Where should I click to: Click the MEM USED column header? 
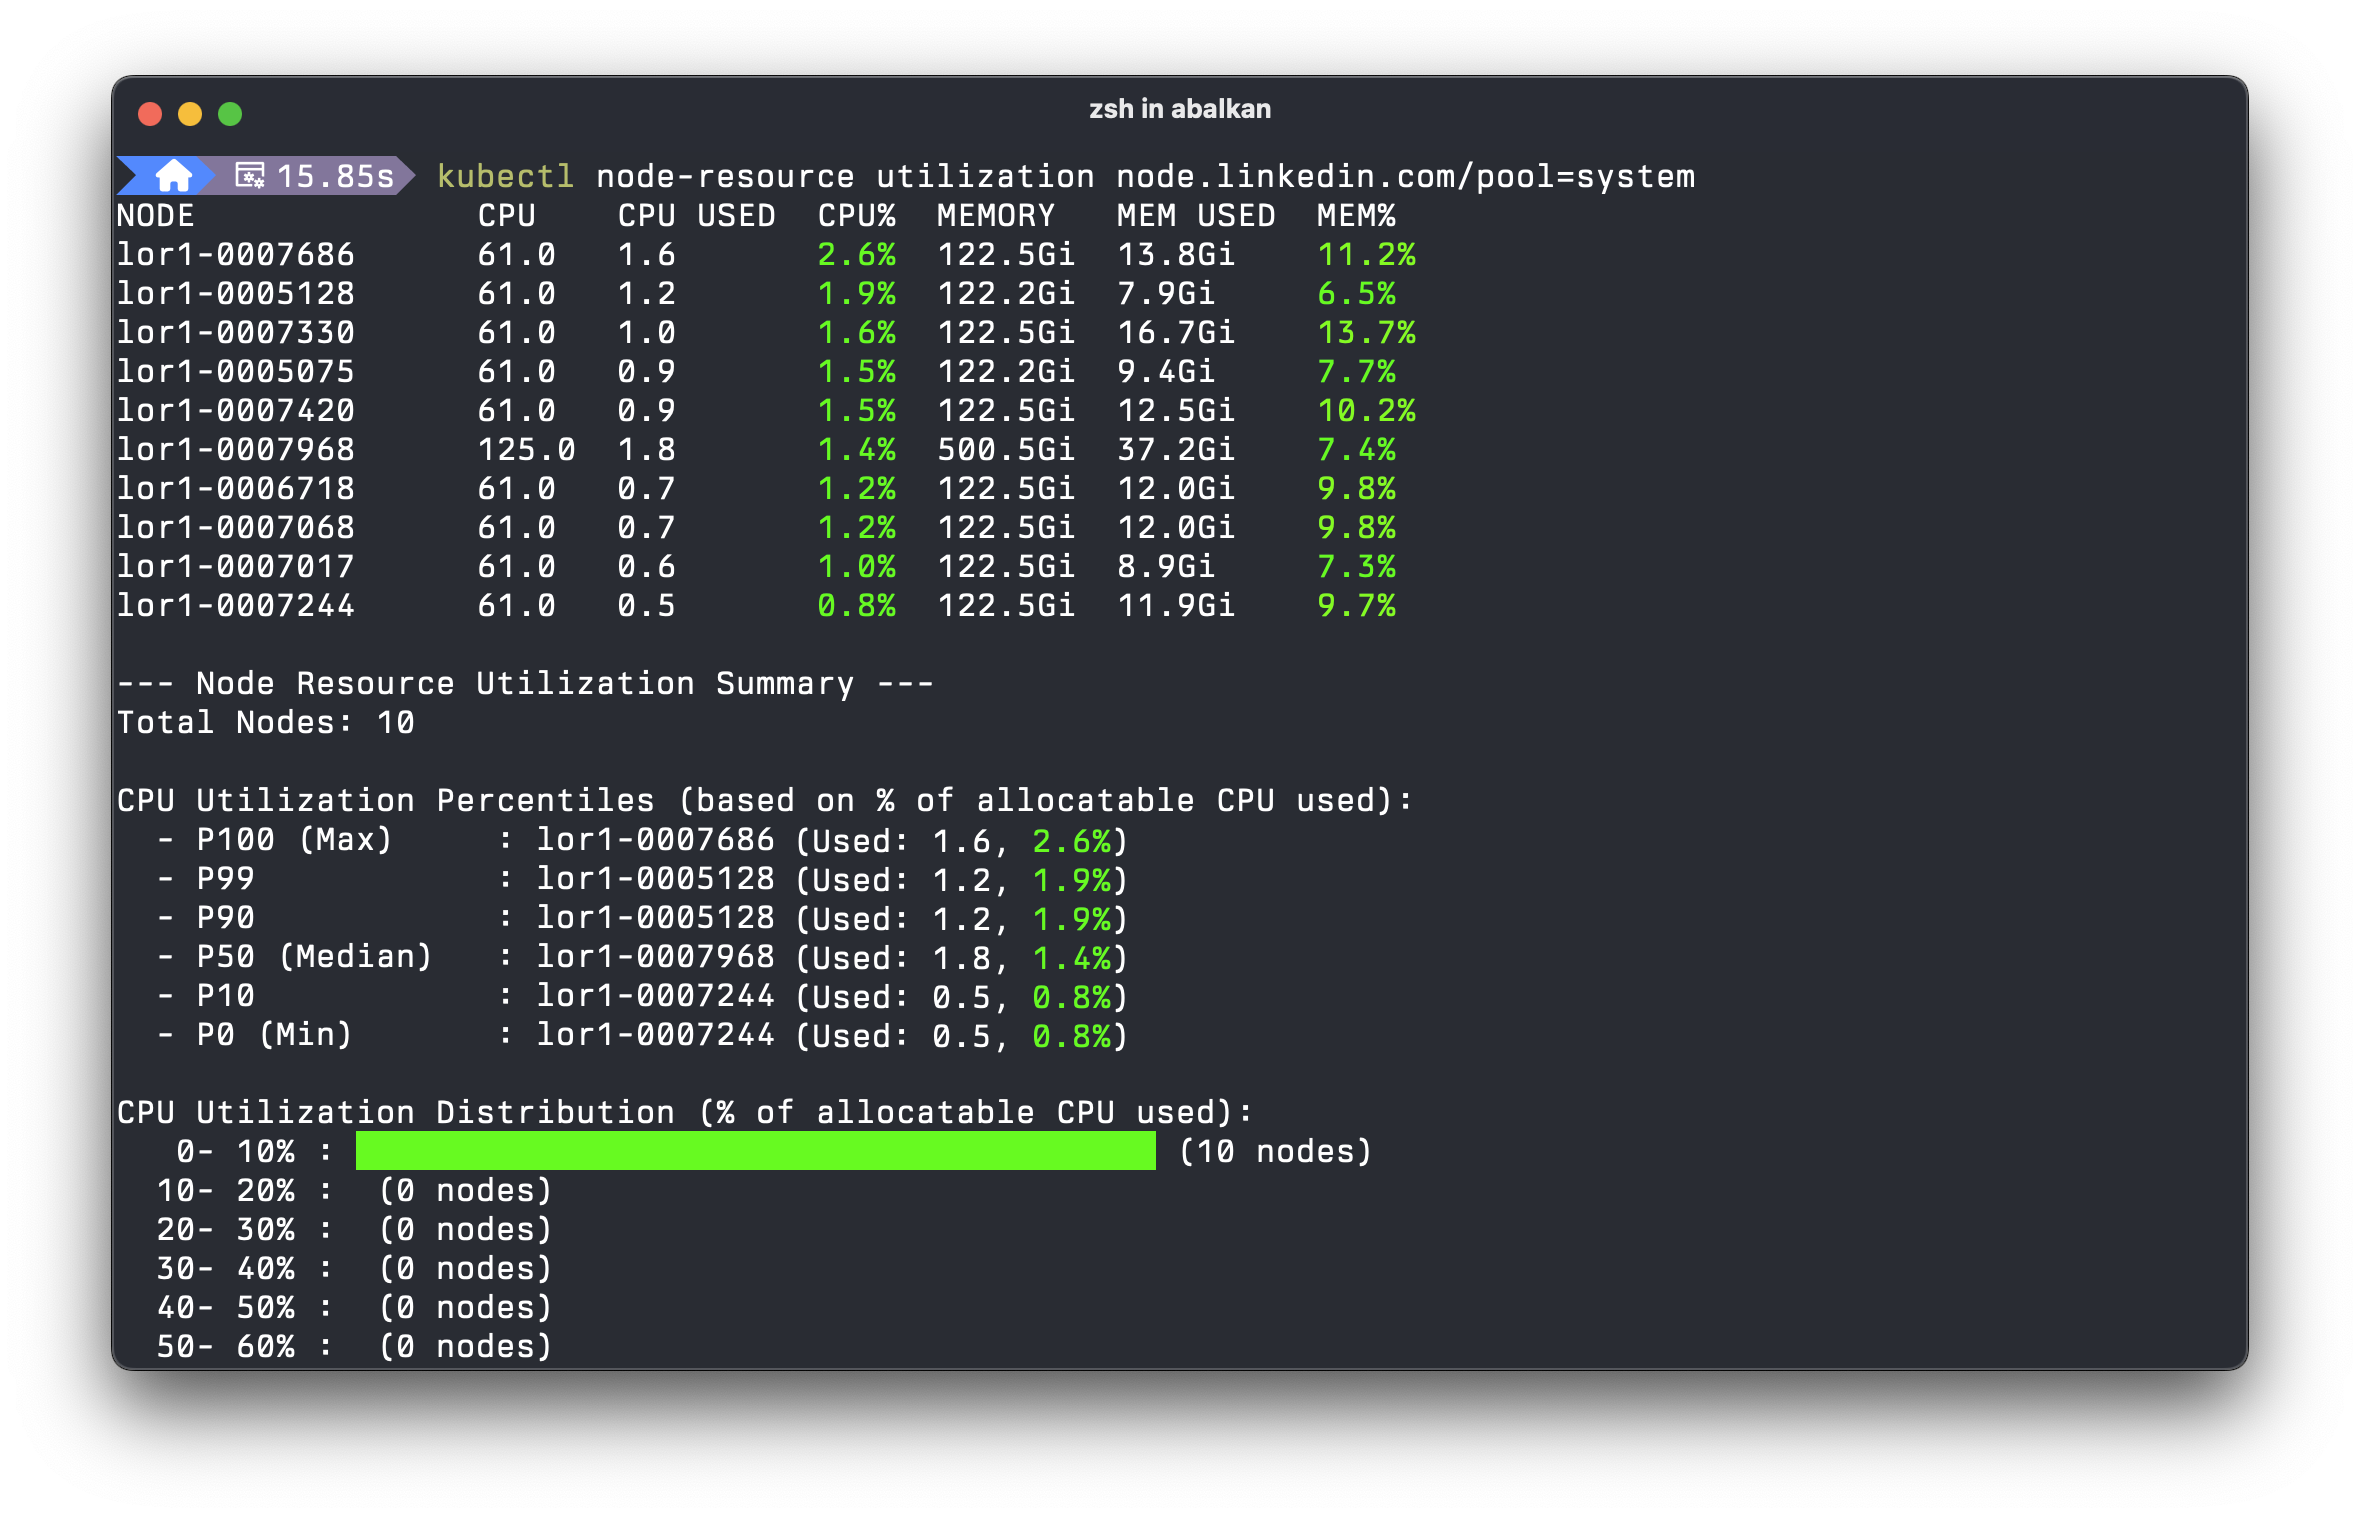pos(1195,216)
